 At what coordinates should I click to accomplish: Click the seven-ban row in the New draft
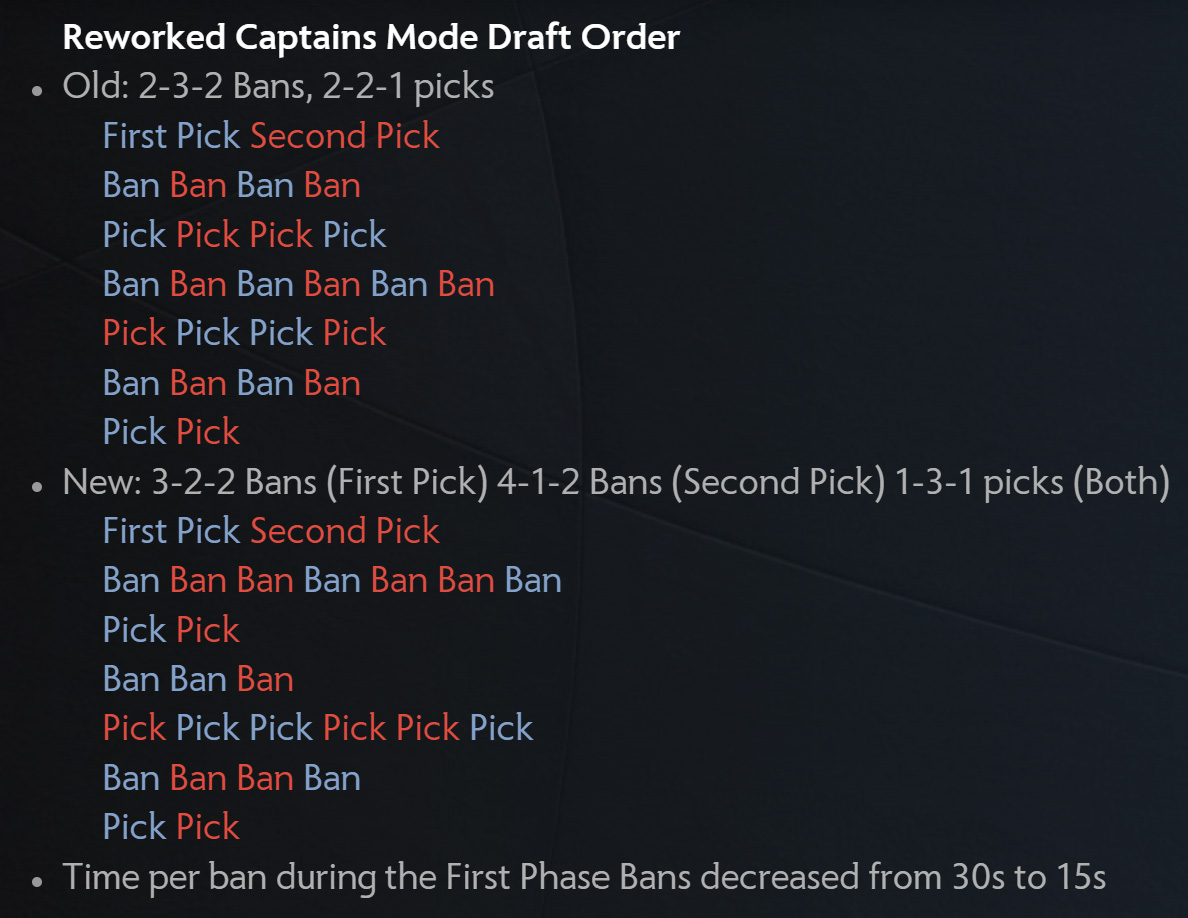332,581
